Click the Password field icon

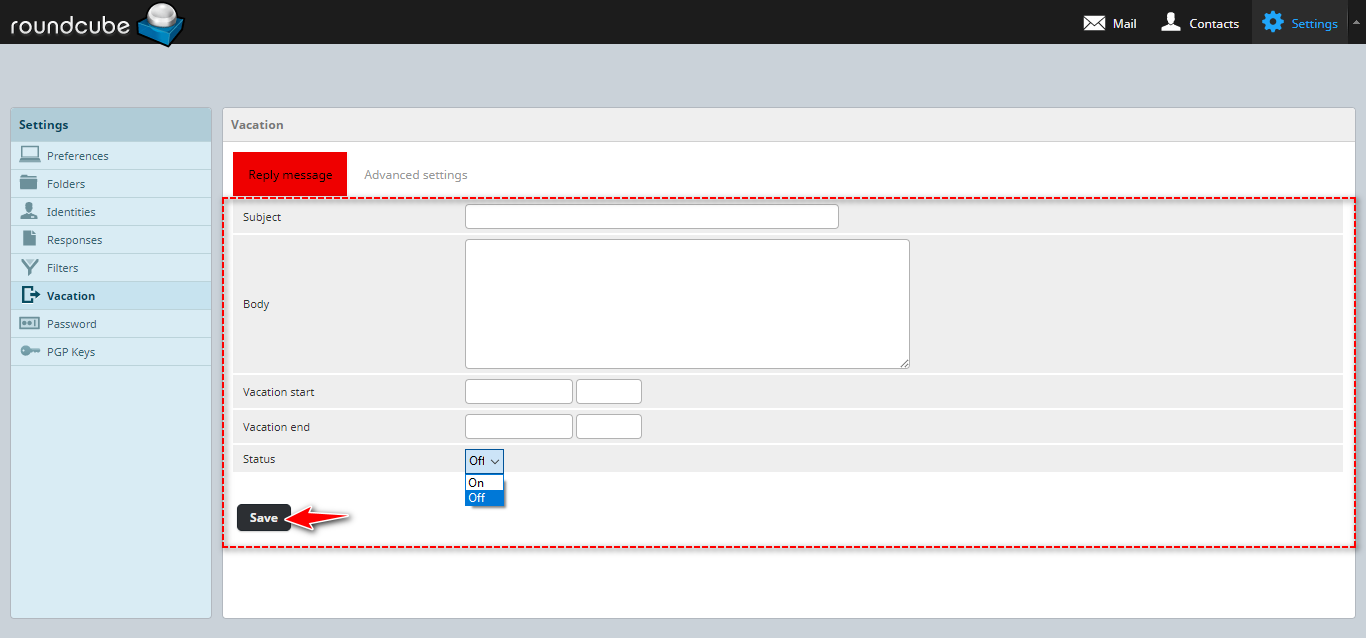[30, 323]
